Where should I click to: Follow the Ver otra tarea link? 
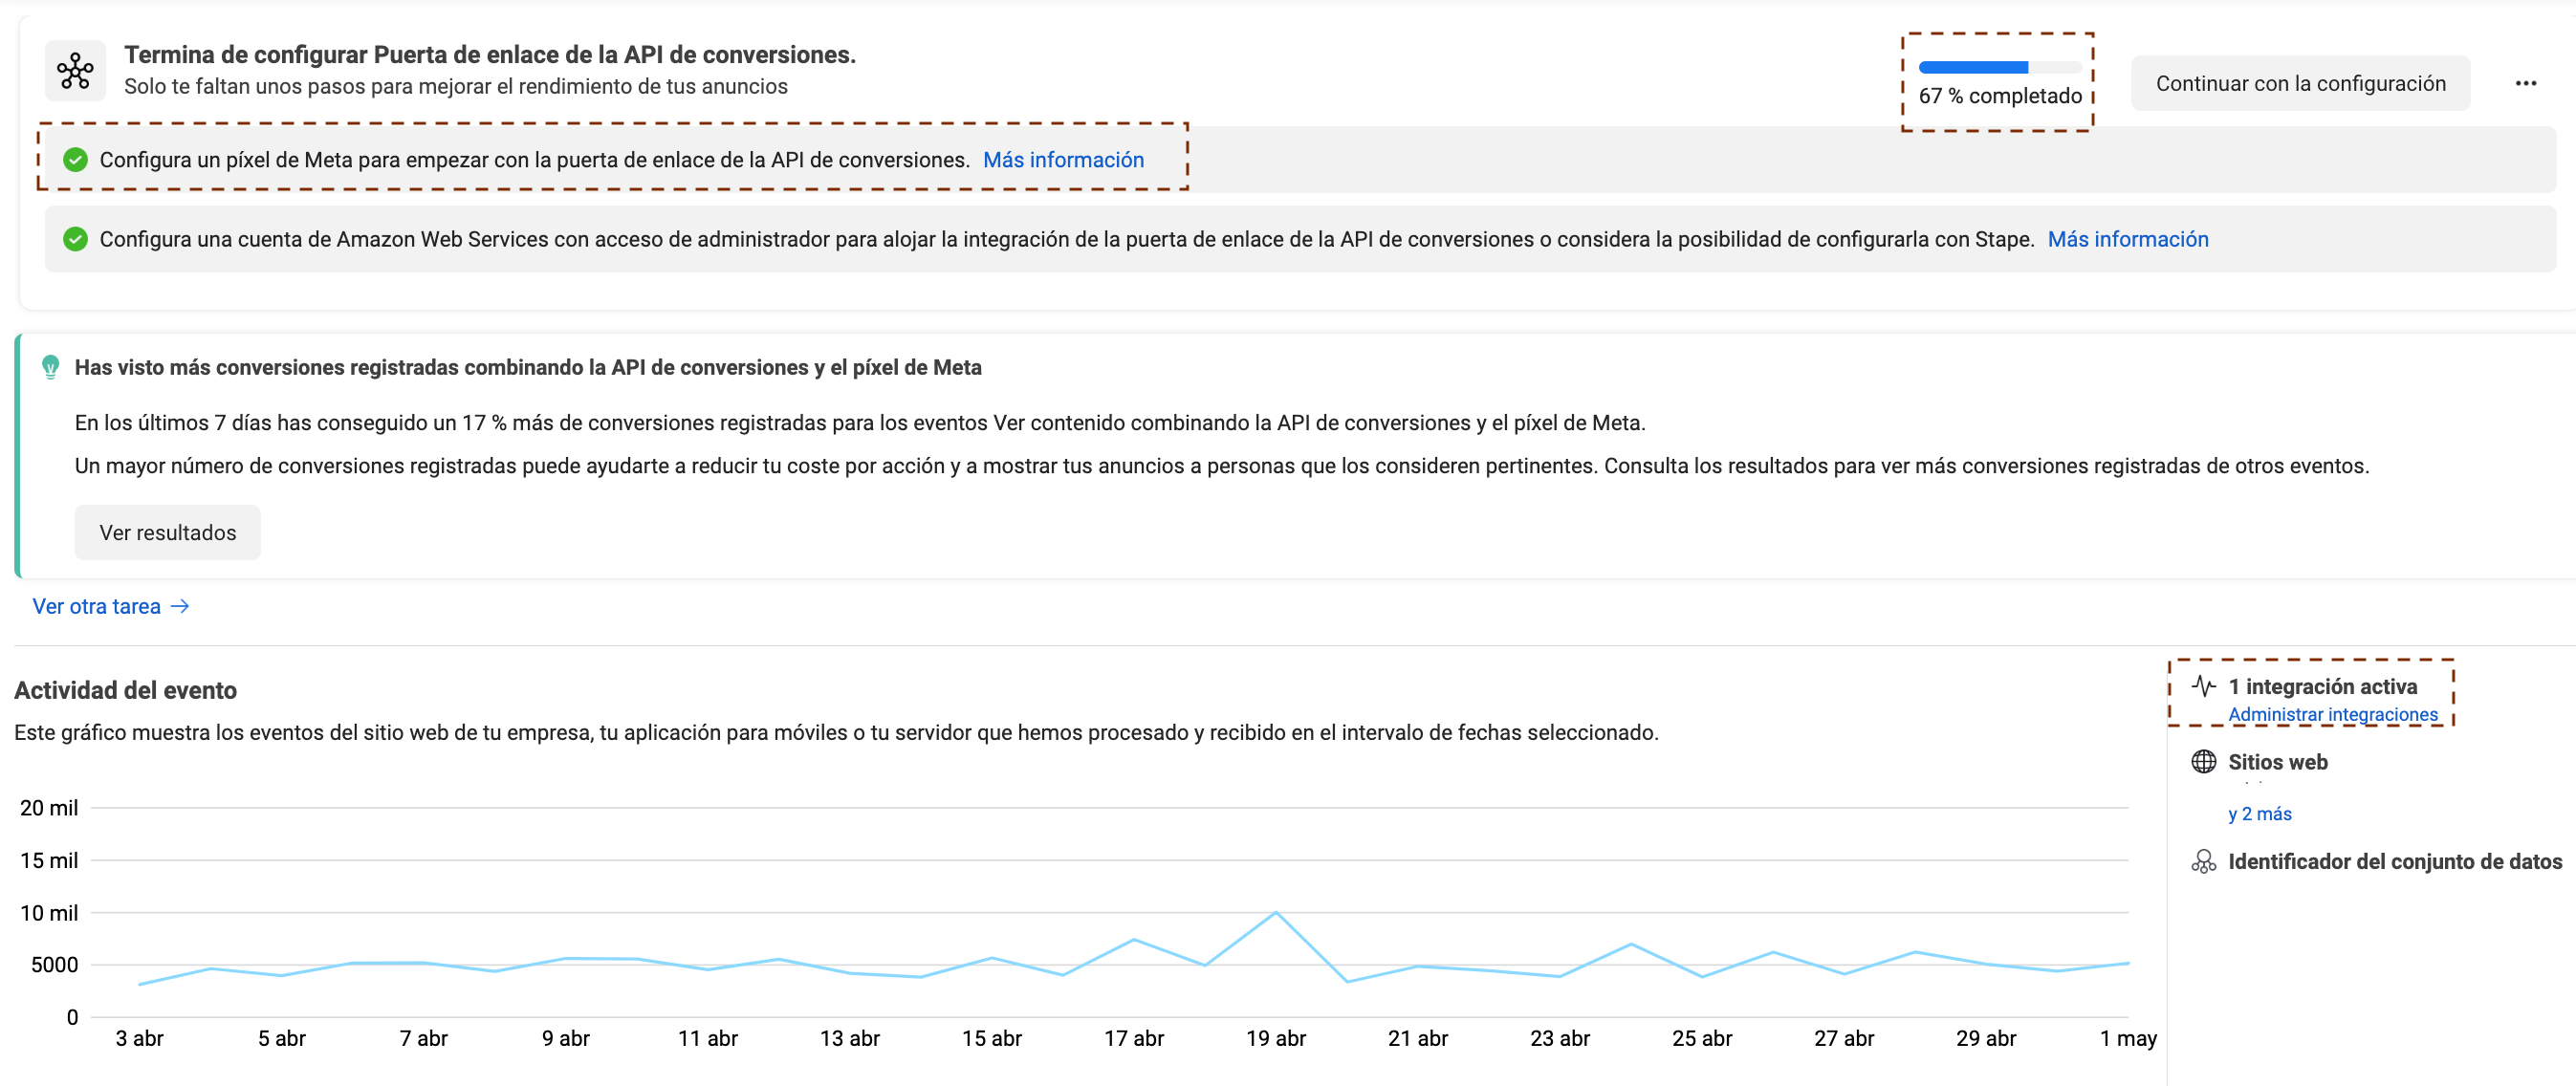[97, 607]
